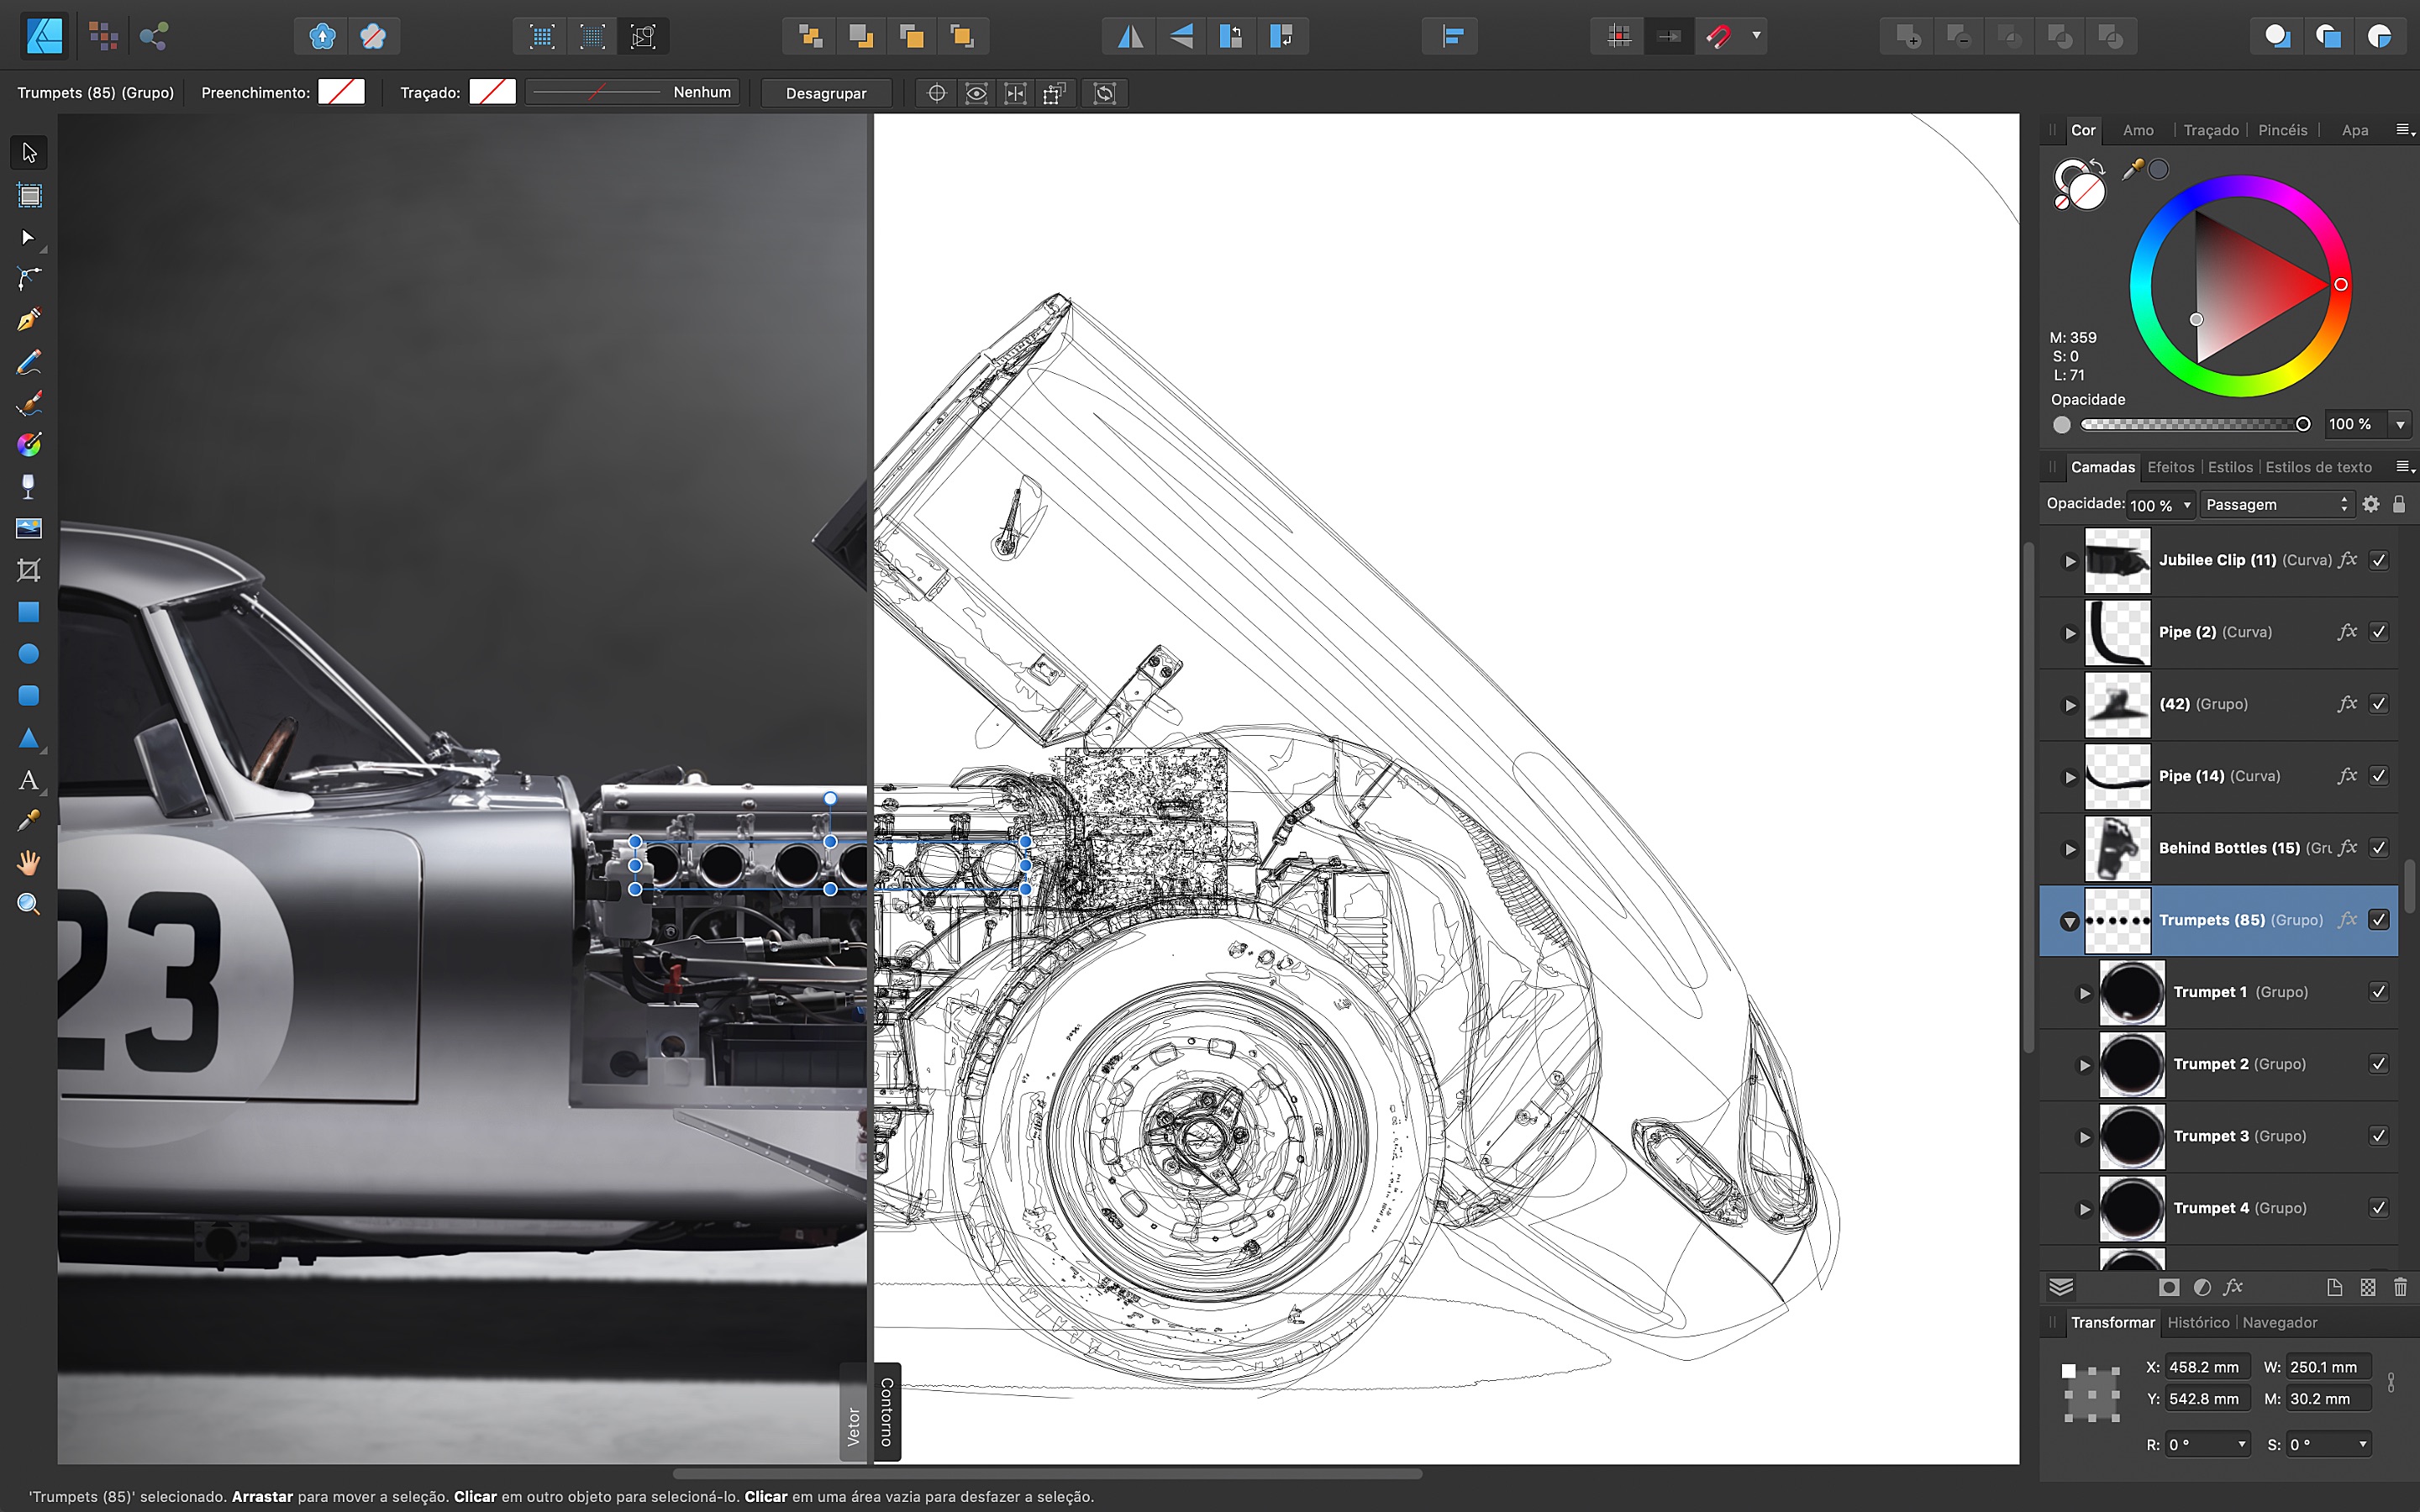Toggle visibility of Trumpet 1 layer
2420x1512 pixels.
[2379, 992]
